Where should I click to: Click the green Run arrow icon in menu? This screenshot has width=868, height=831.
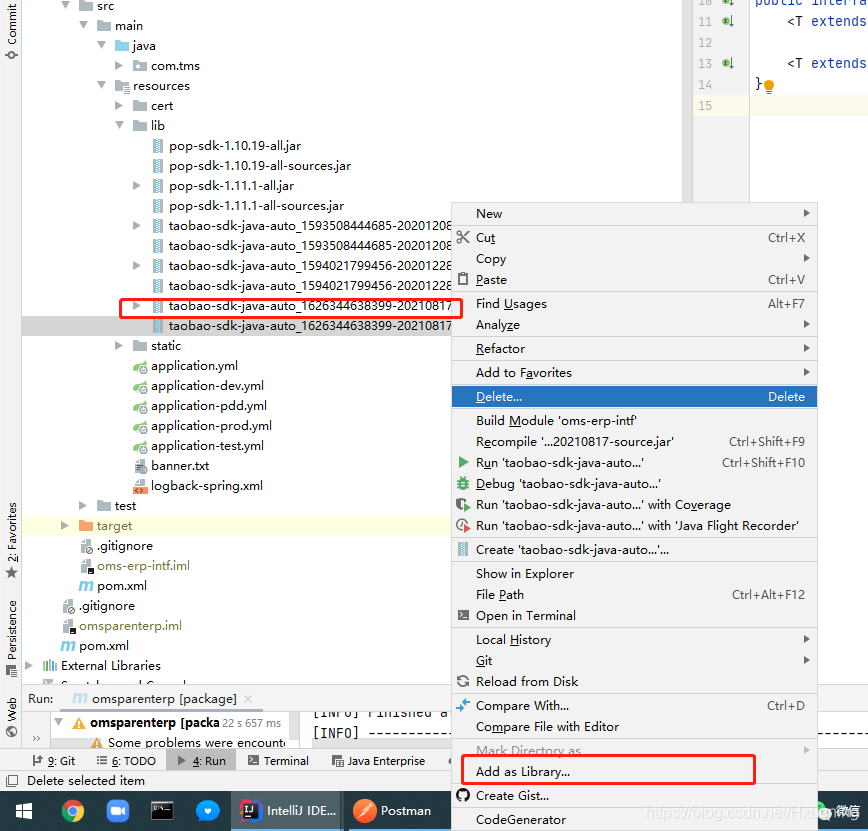[x=463, y=462]
